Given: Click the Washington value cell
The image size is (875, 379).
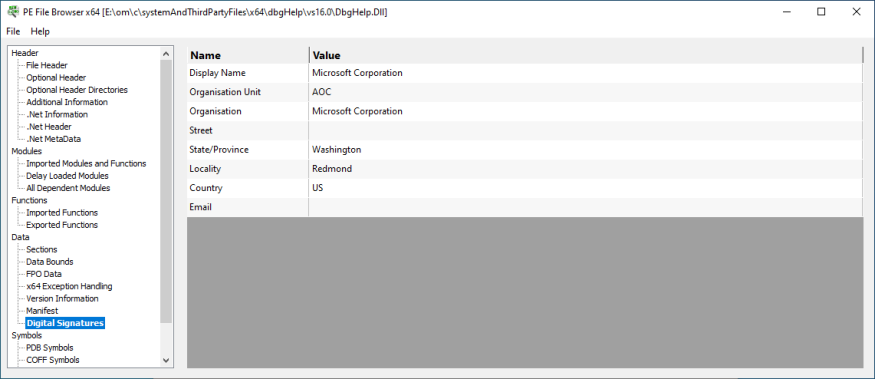Looking at the screenshot, I should coord(585,150).
